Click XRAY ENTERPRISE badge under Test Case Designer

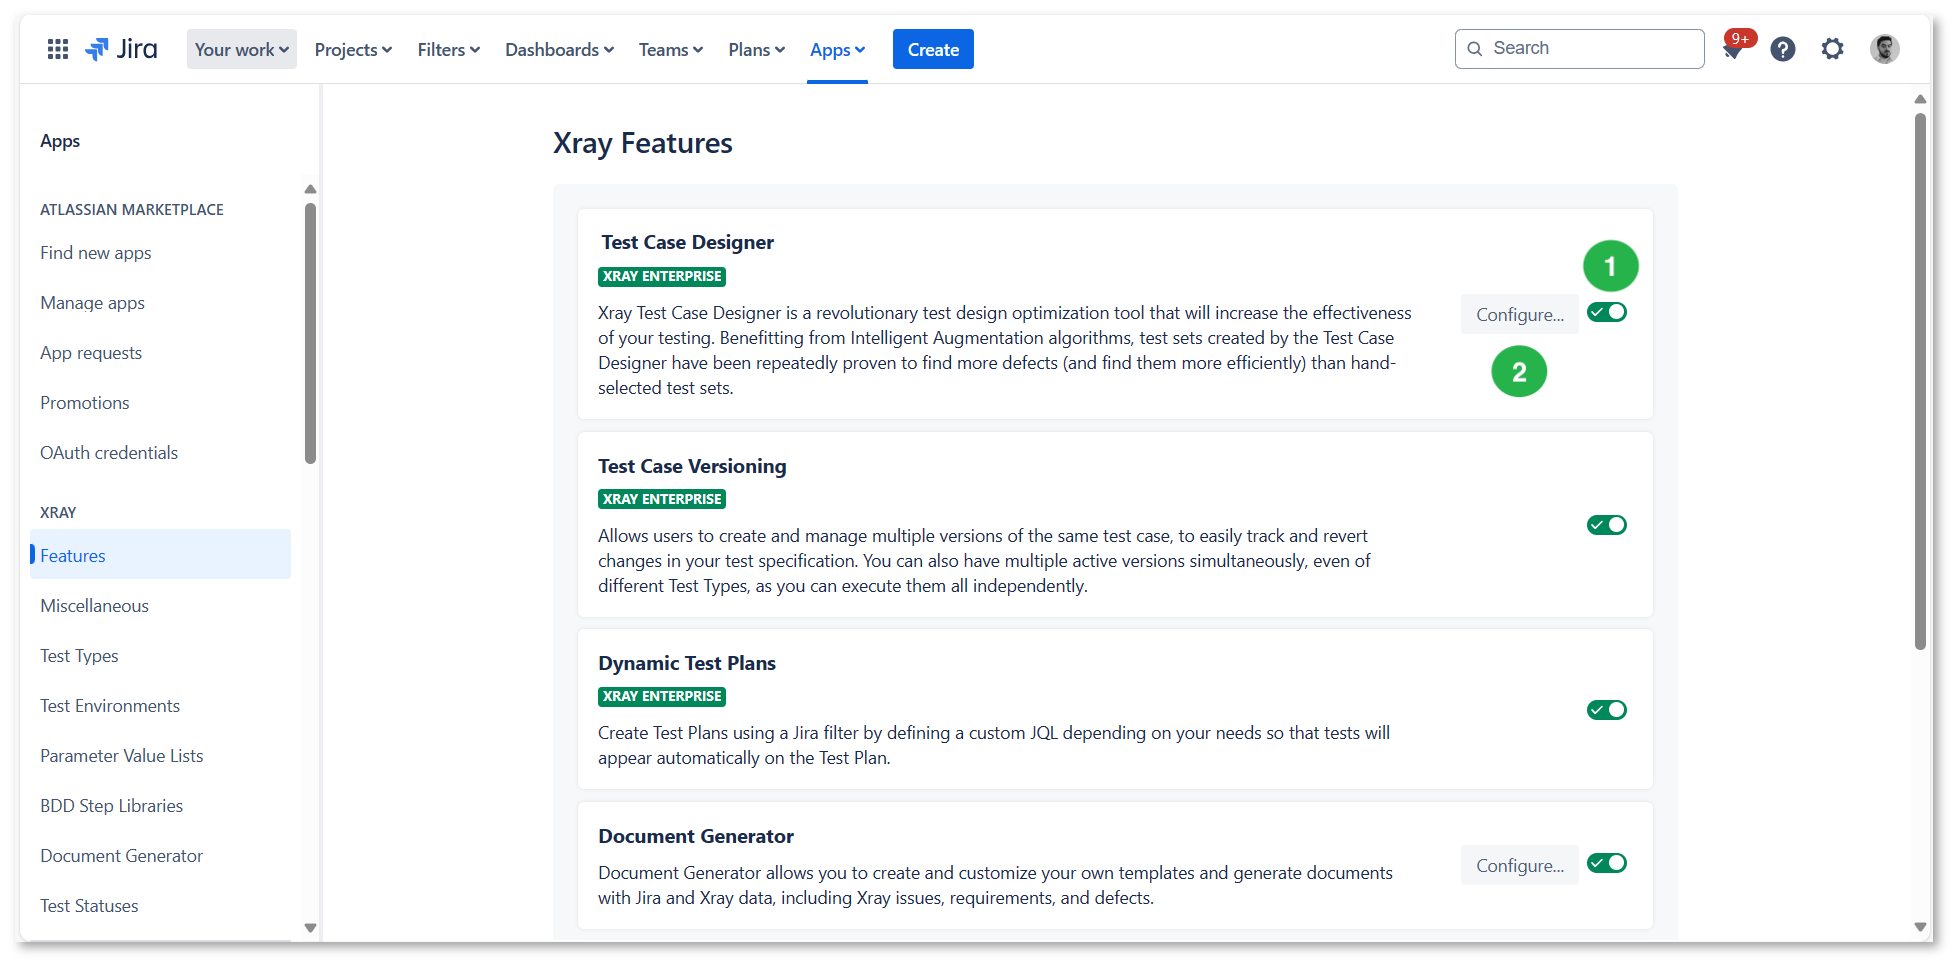662,277
